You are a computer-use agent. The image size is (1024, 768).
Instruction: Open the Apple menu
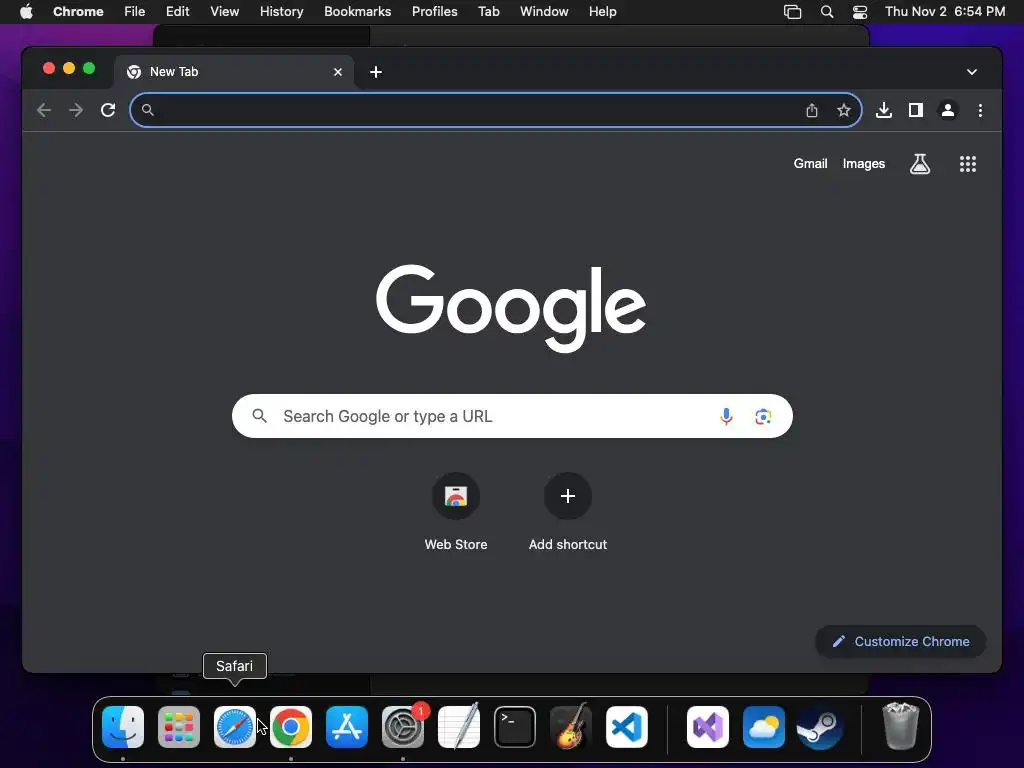[x=26, y=12]
